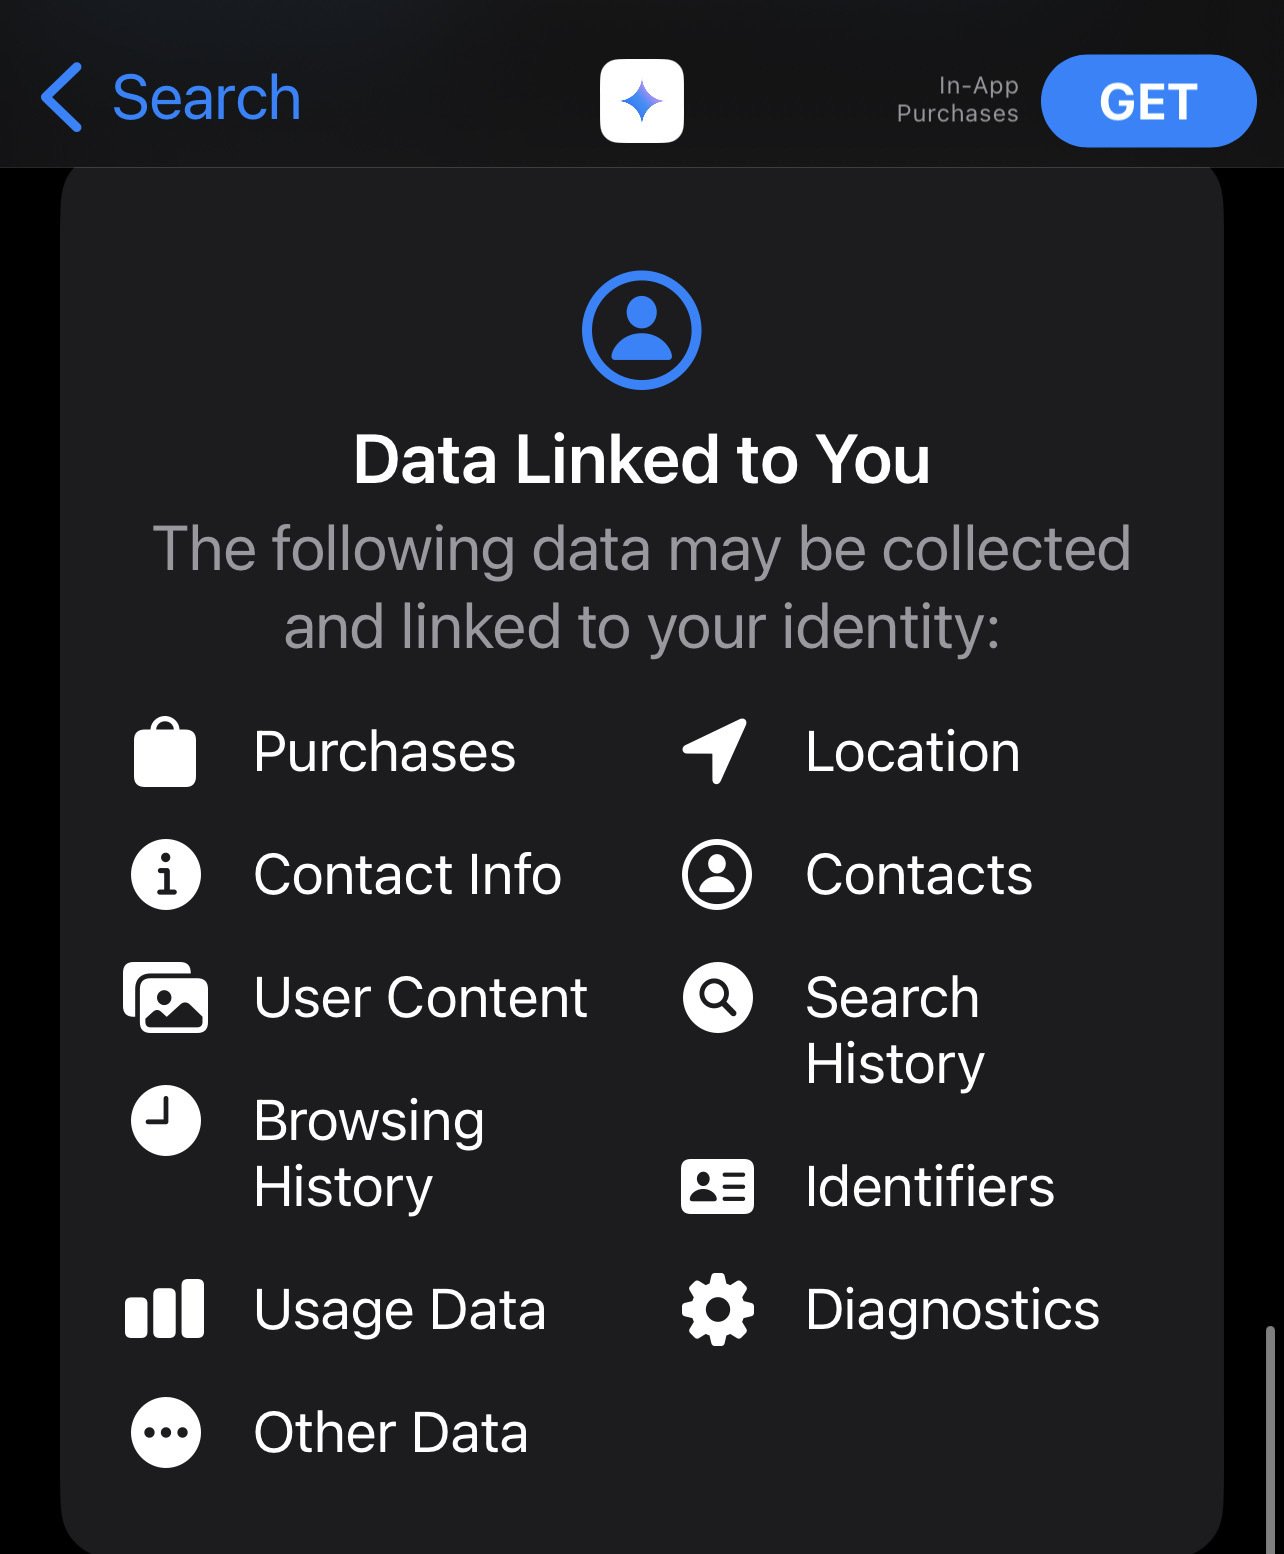Tap the Diagnostics text label
The width and height of the screenshot is (1284, 1554).
(952, 1309)
